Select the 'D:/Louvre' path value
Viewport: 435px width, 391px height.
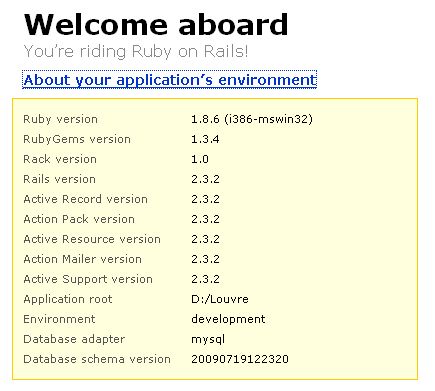point(220,299)
